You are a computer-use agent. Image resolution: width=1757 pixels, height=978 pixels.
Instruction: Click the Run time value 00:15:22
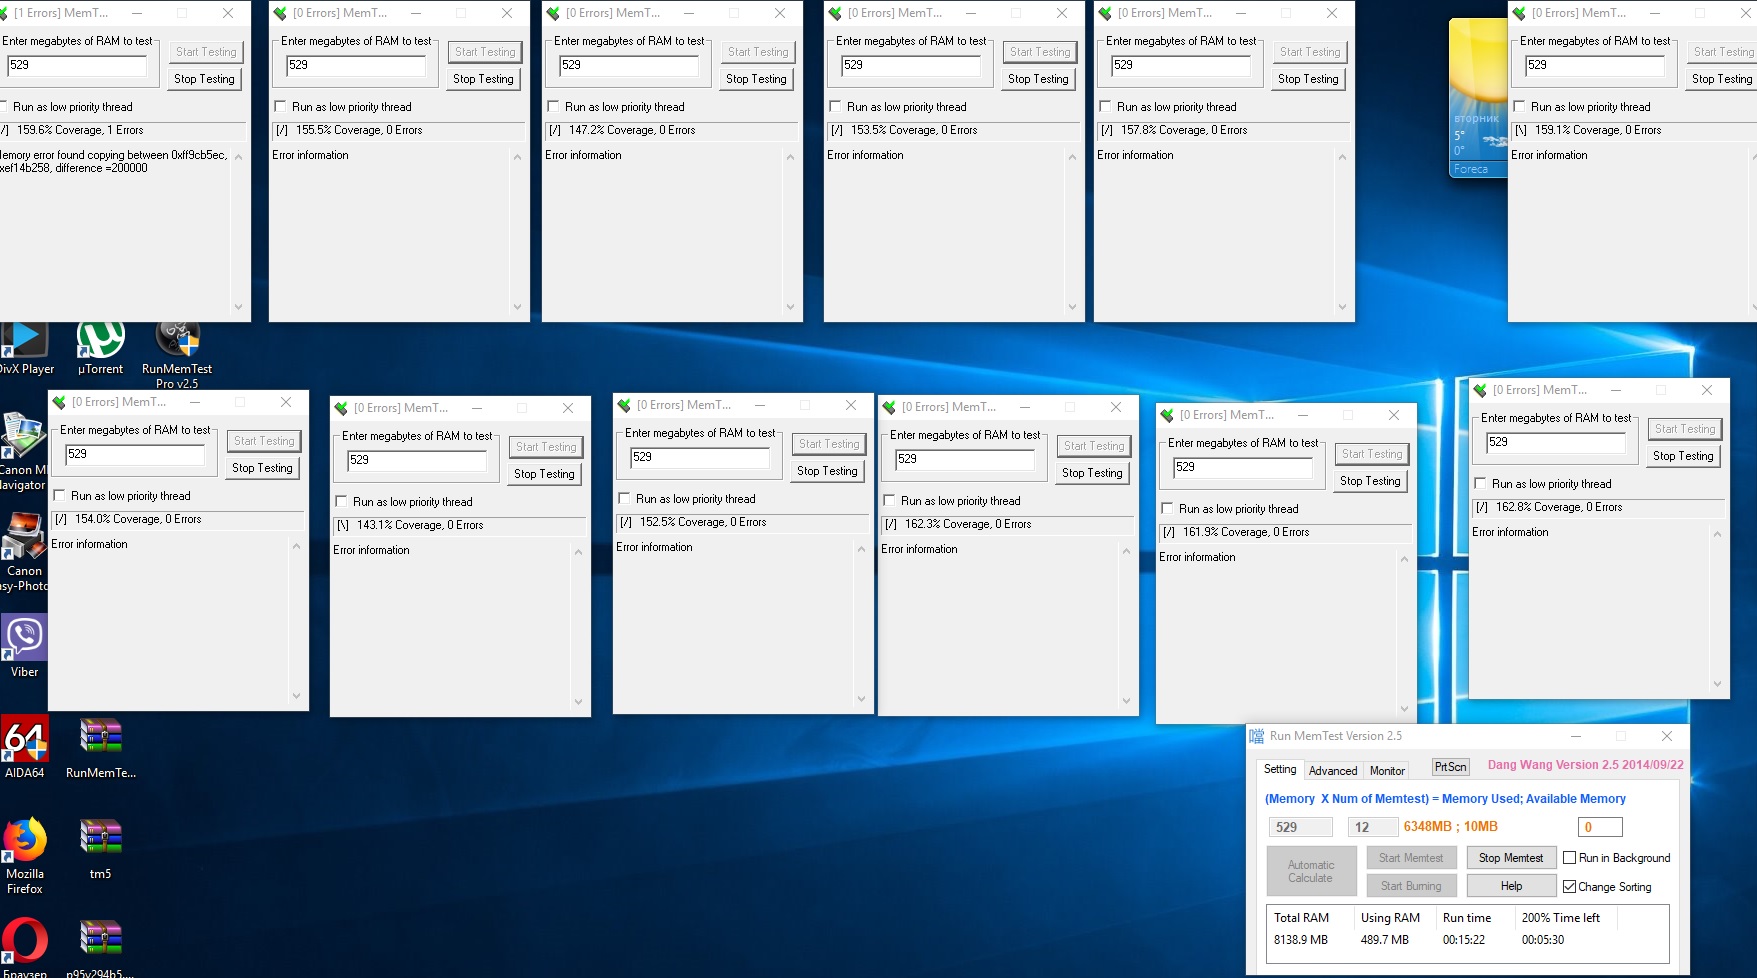tap(1463, 940)
